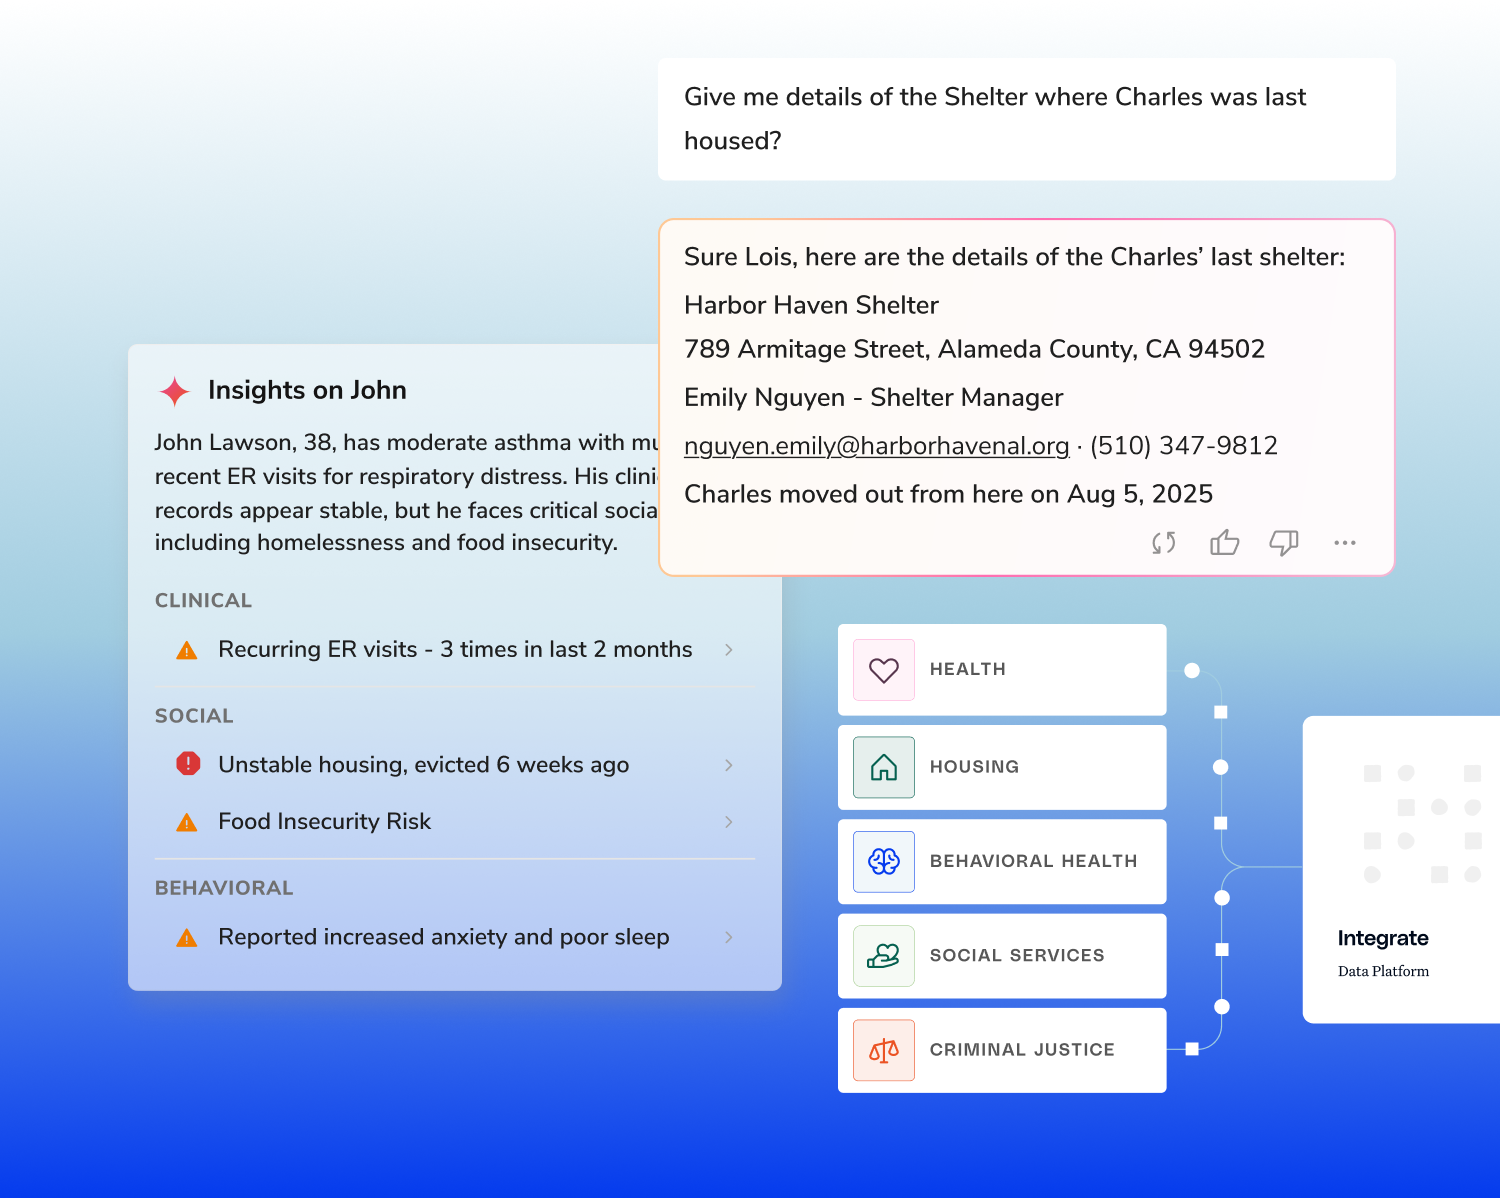
Task: Click the Behavioral Health brain icon
Action: coord(884,861)
